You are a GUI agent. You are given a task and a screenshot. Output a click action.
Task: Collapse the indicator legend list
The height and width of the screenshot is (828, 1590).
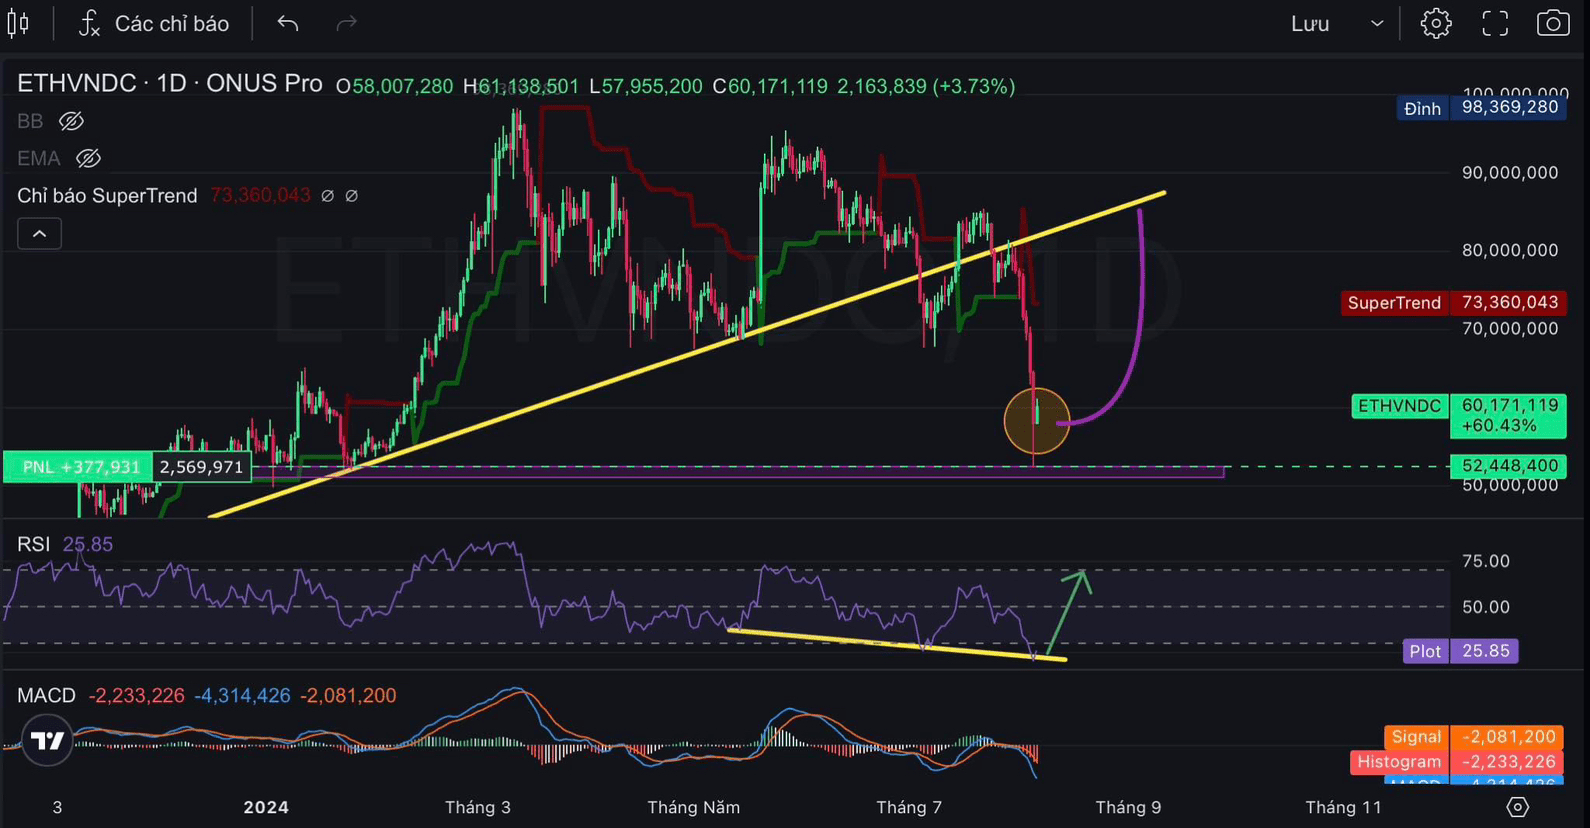pos(39,234)
